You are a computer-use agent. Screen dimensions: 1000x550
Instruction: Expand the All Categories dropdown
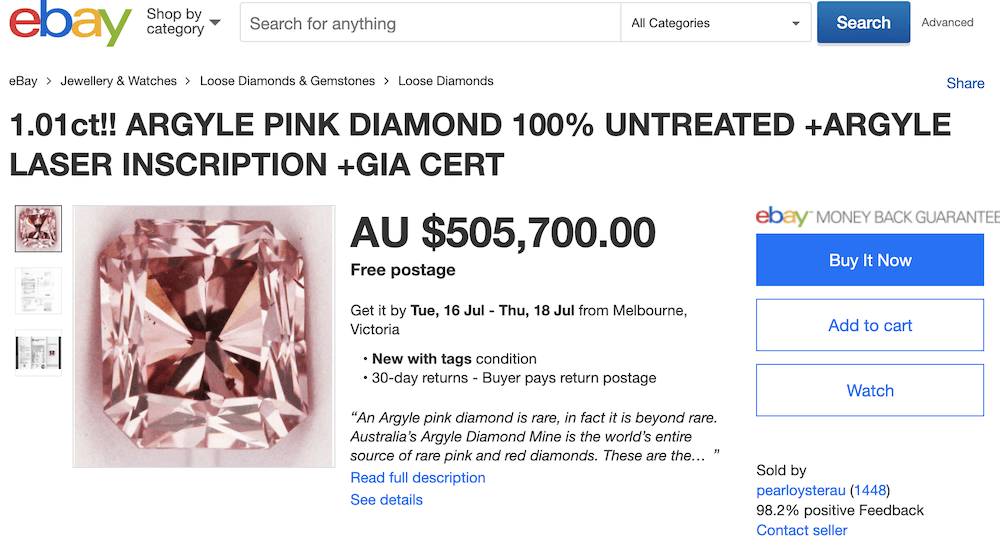pos(715,23)
